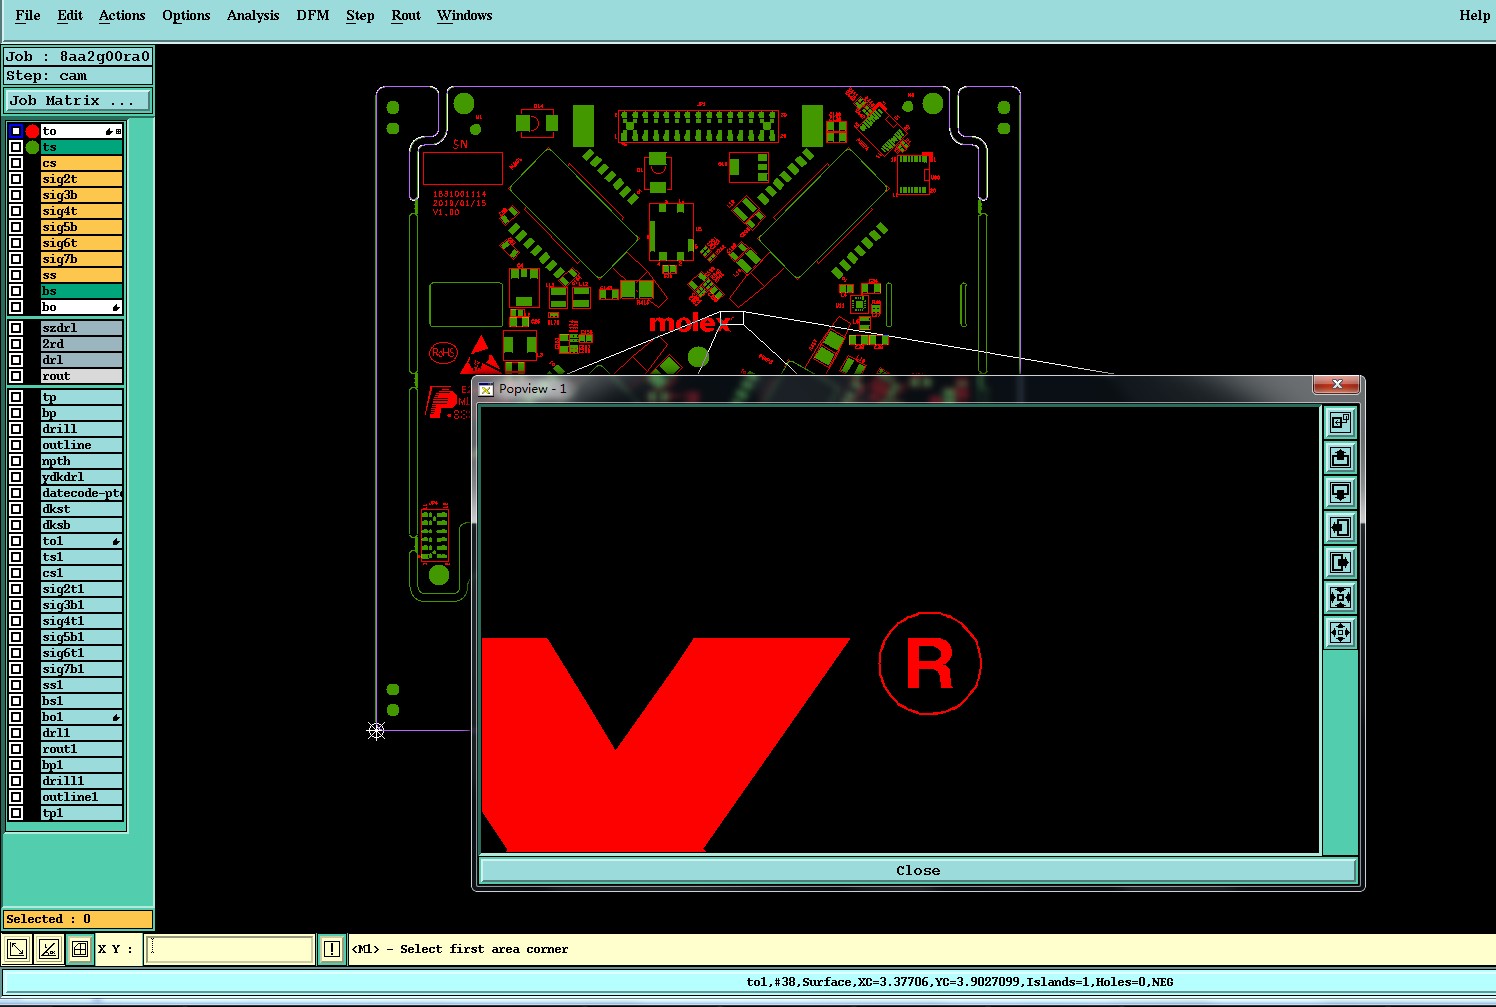Click the red color circle of layer to
Image resolution: width=1496 pixels, height=1007 pixels.
pyautogui.click(x=32, y=131)
